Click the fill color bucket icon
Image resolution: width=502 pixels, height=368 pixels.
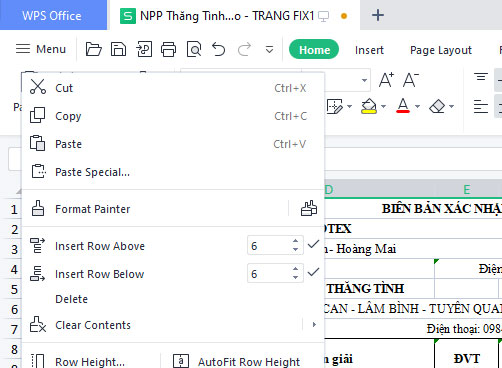tap(369, 106)
